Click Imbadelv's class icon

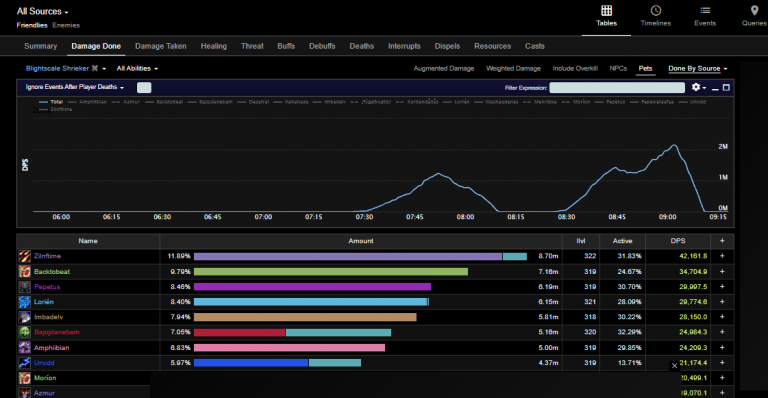[24, 317]
